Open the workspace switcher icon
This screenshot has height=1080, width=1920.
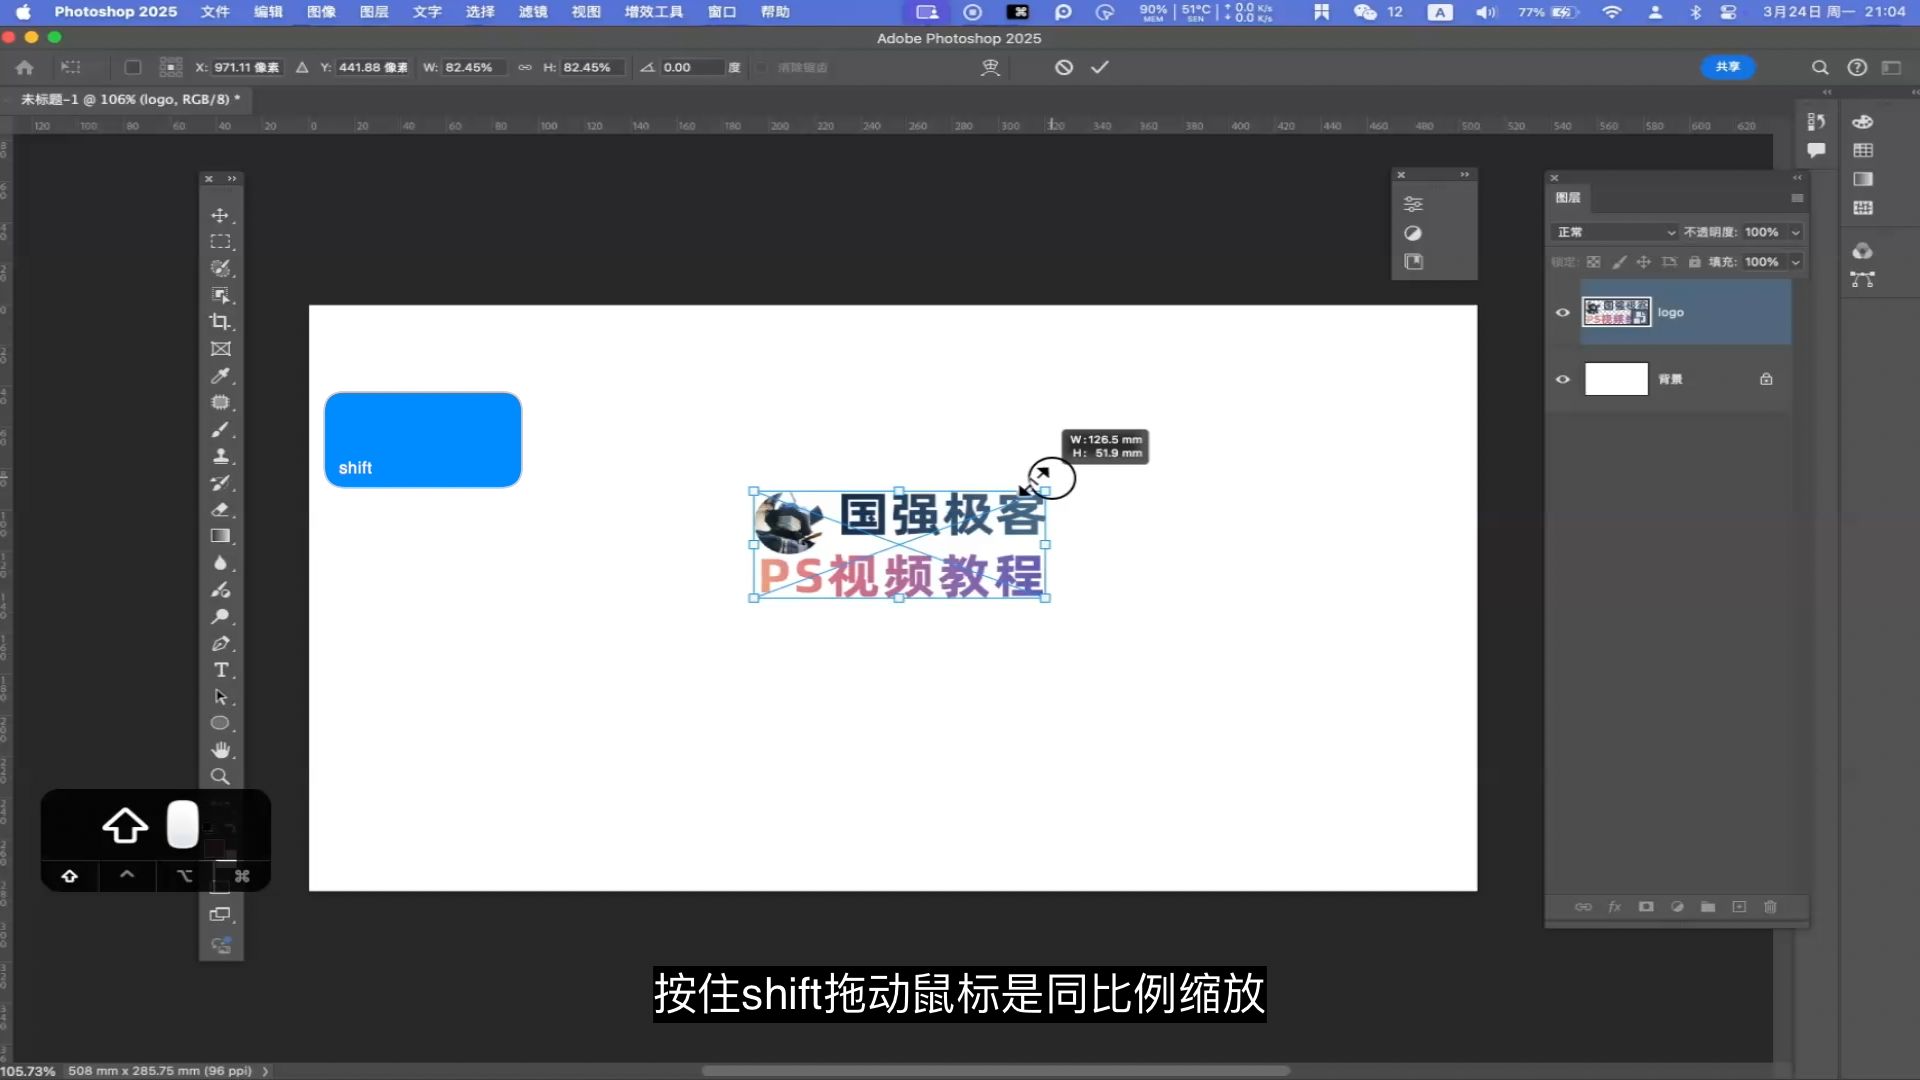1891,67
